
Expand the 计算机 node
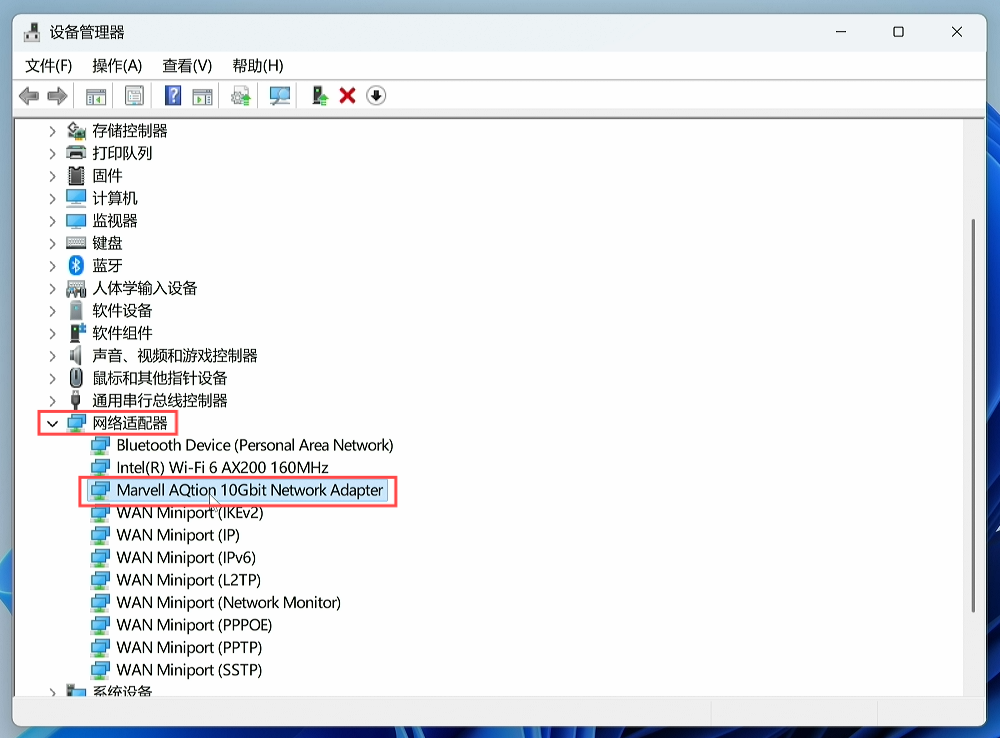tap(52, 198)
